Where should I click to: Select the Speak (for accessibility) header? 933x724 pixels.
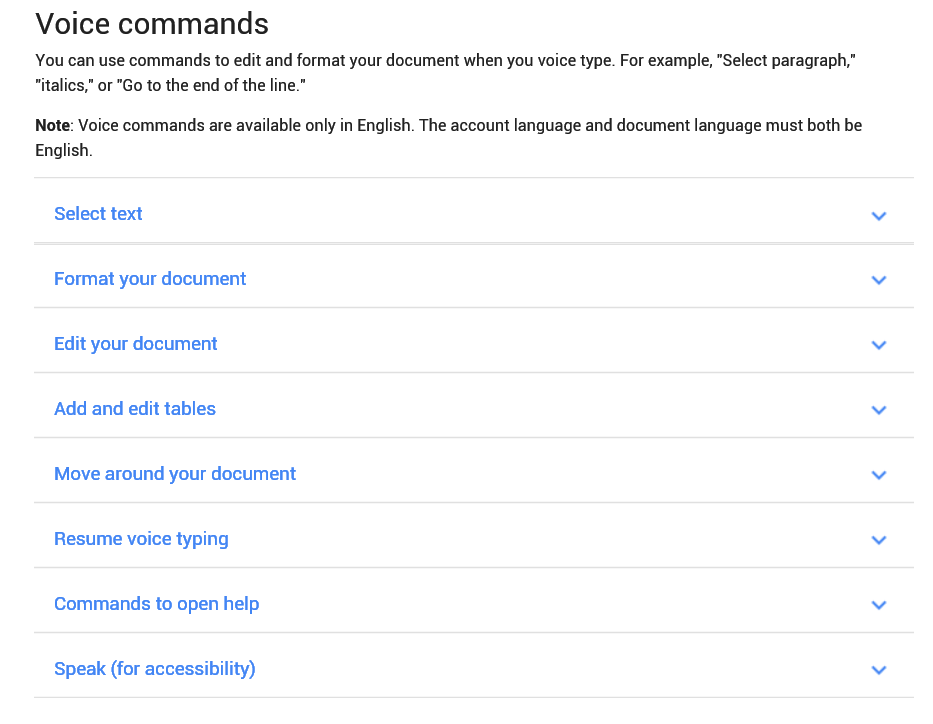[154, 668]
